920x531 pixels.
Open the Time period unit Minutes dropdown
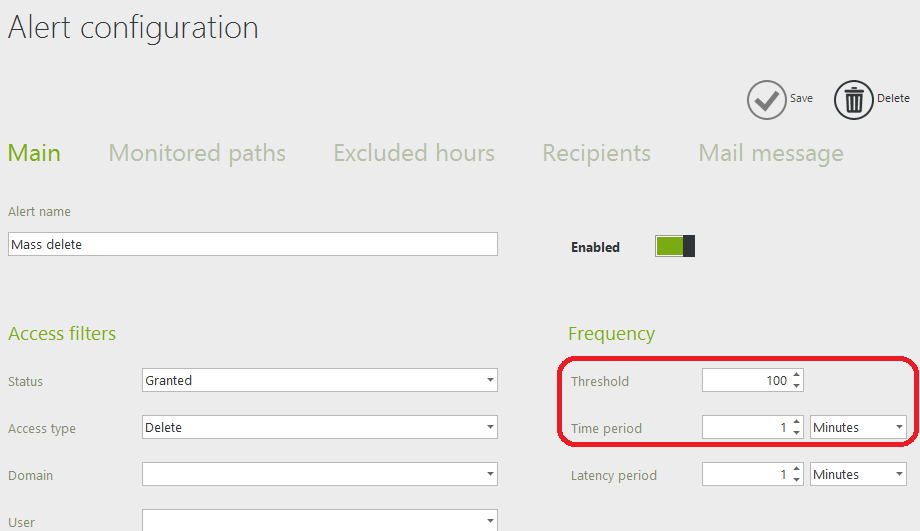(x=858, y=427)
